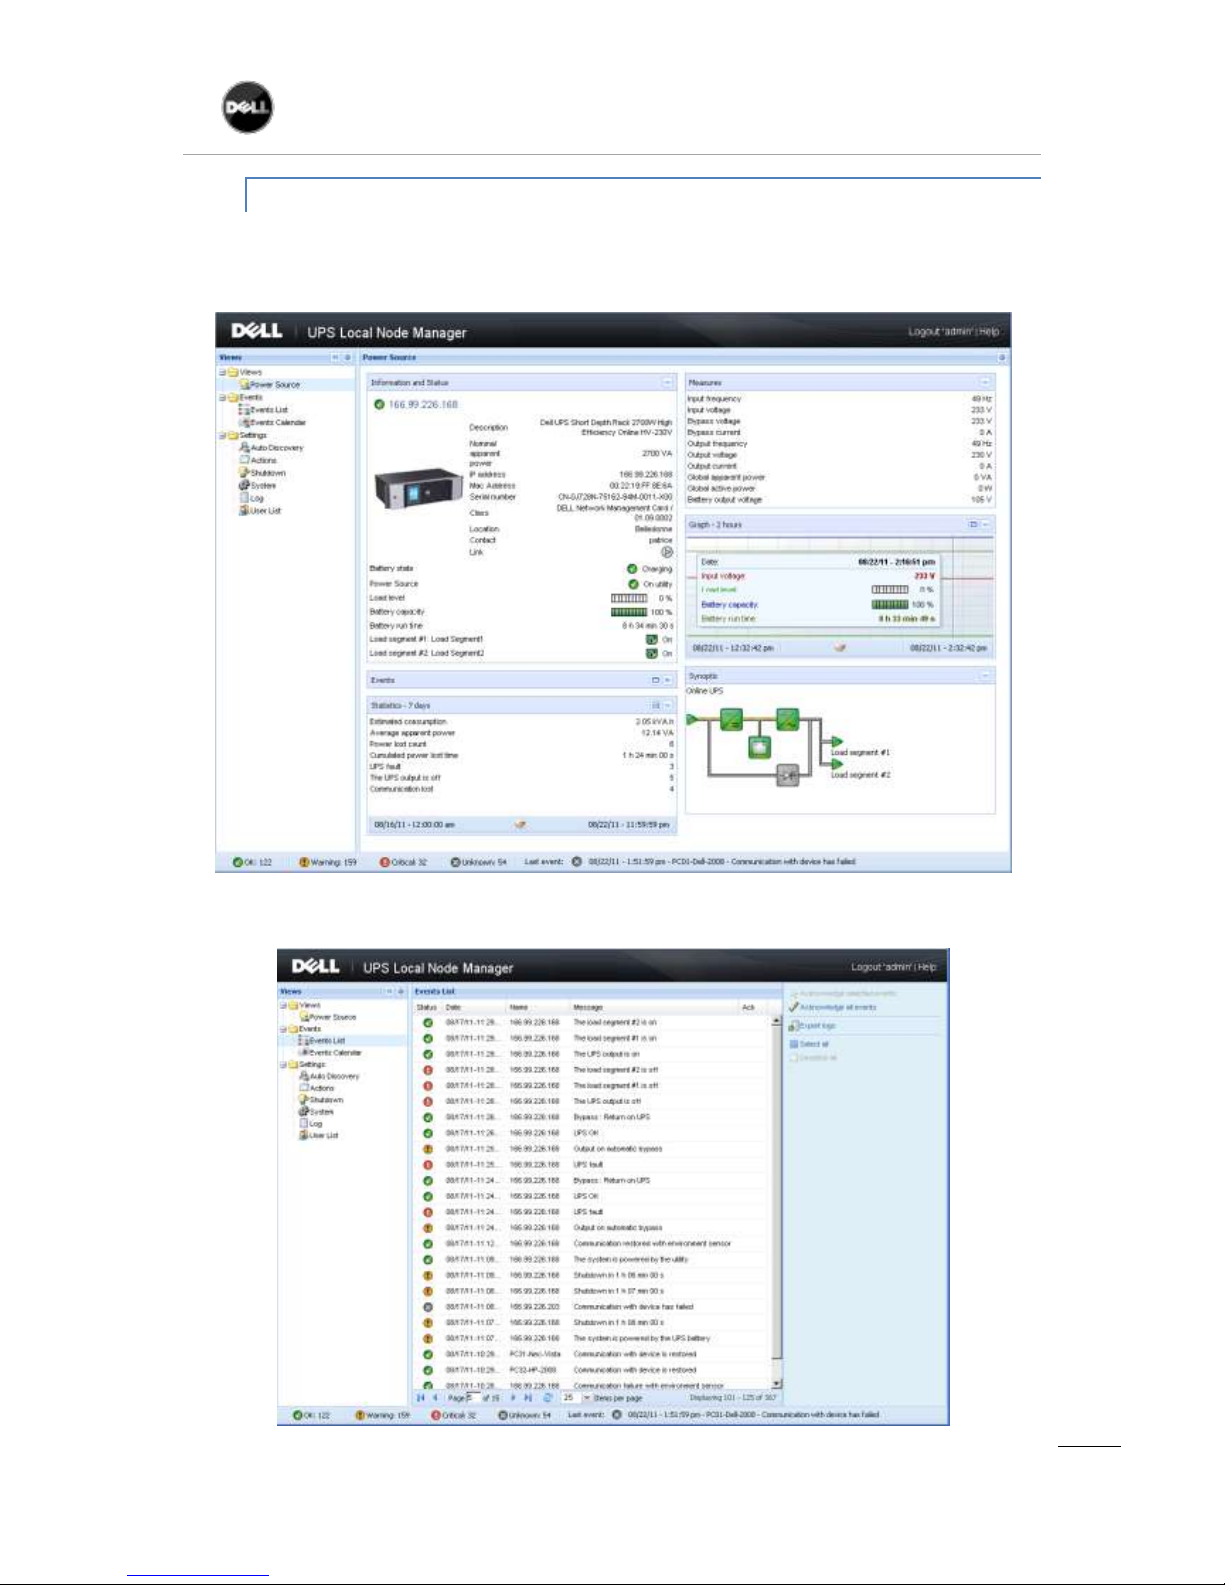
Task: Click the UPS device thumbnail image
Action: click(x=419, y=488)
